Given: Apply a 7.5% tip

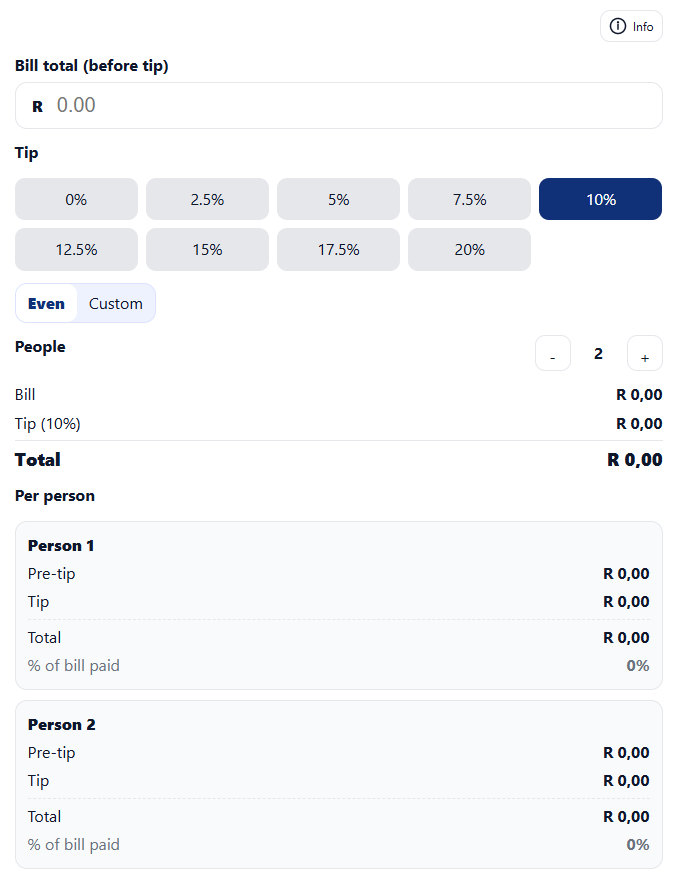Looking at the screenshot, I should [469, 199].
